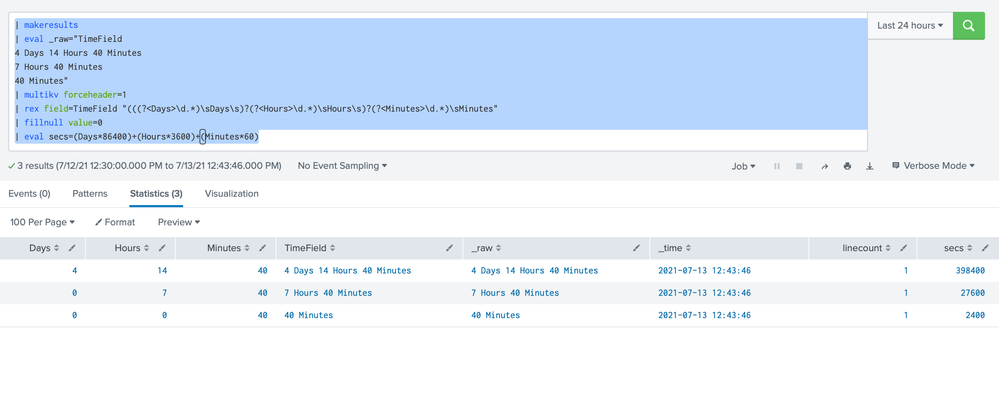Expand the No Event Sampling dropdown

[342, 166]
